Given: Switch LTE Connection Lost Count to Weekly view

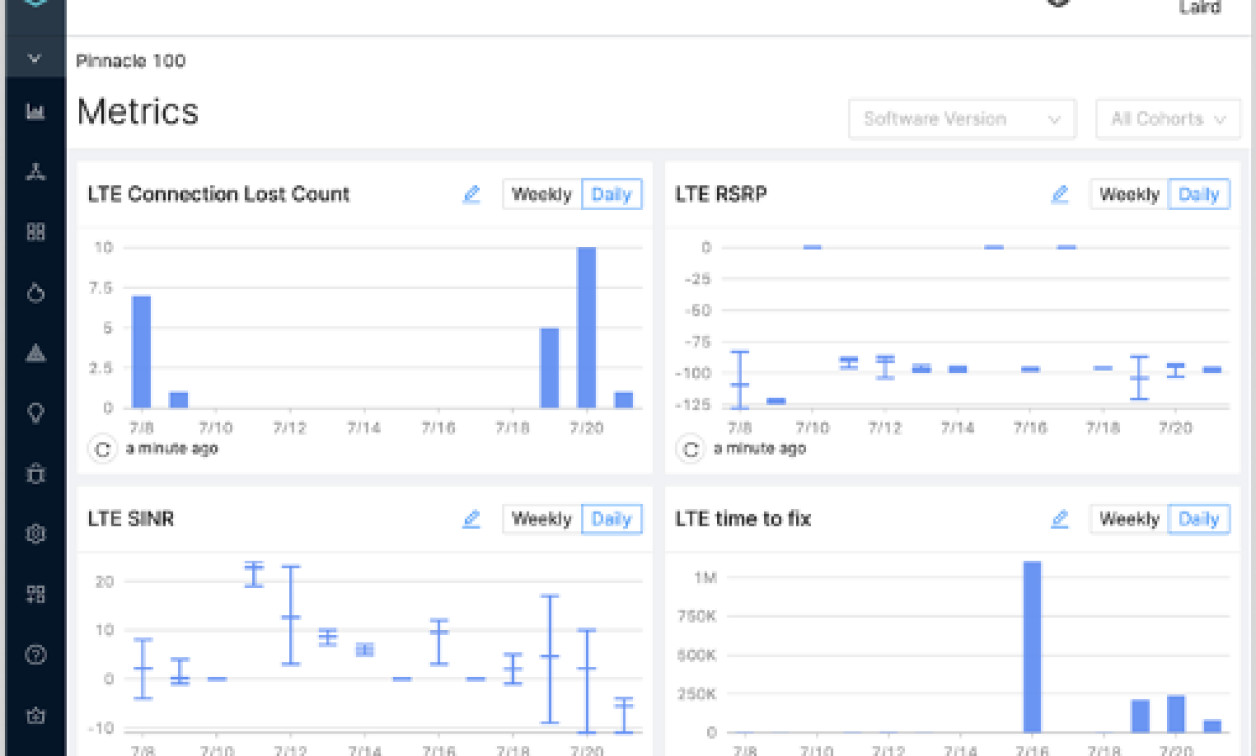Looking at the screenshot, I should click(542, 194).
